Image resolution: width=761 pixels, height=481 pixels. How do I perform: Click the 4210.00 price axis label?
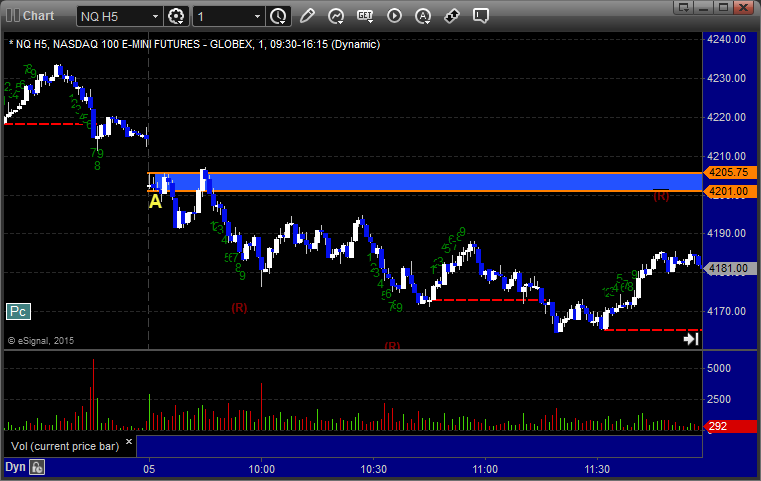[727, 156]
